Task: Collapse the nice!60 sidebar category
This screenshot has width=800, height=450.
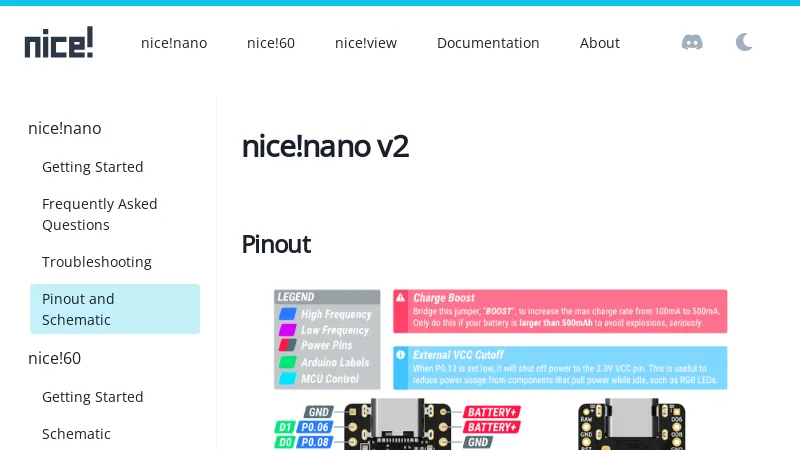Action: [55, 358]
